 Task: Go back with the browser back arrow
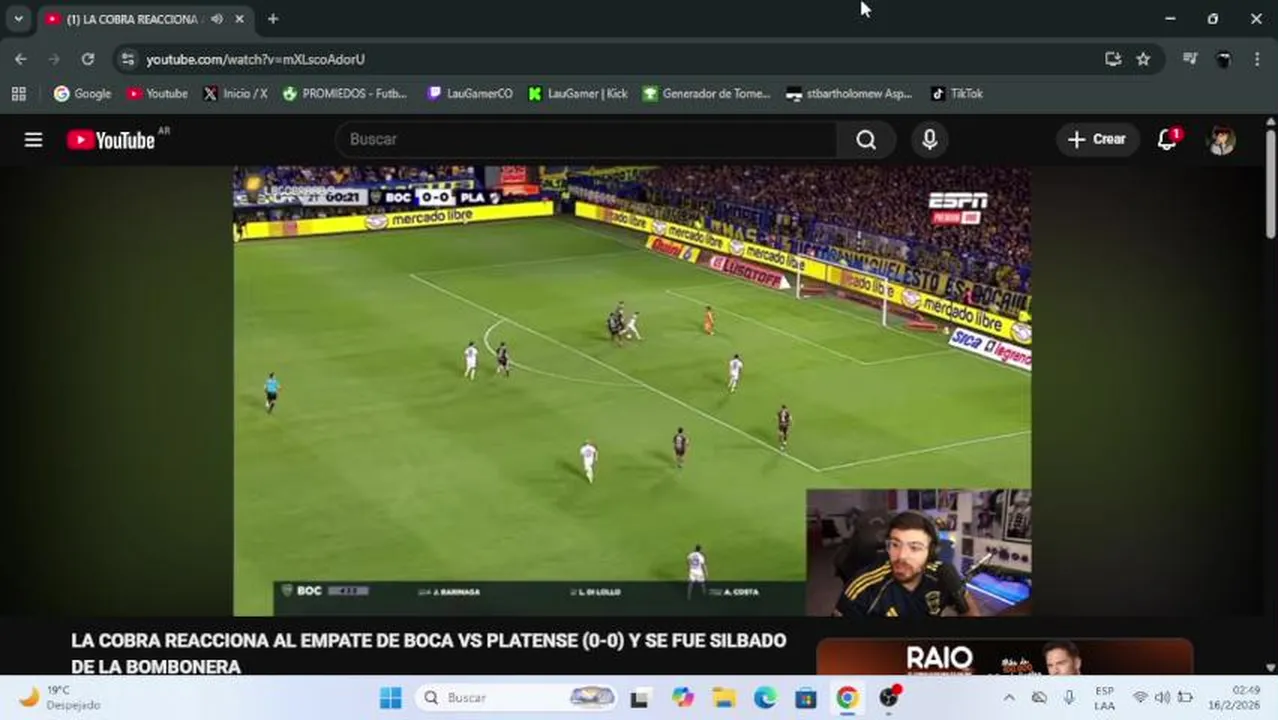[20, 59]
